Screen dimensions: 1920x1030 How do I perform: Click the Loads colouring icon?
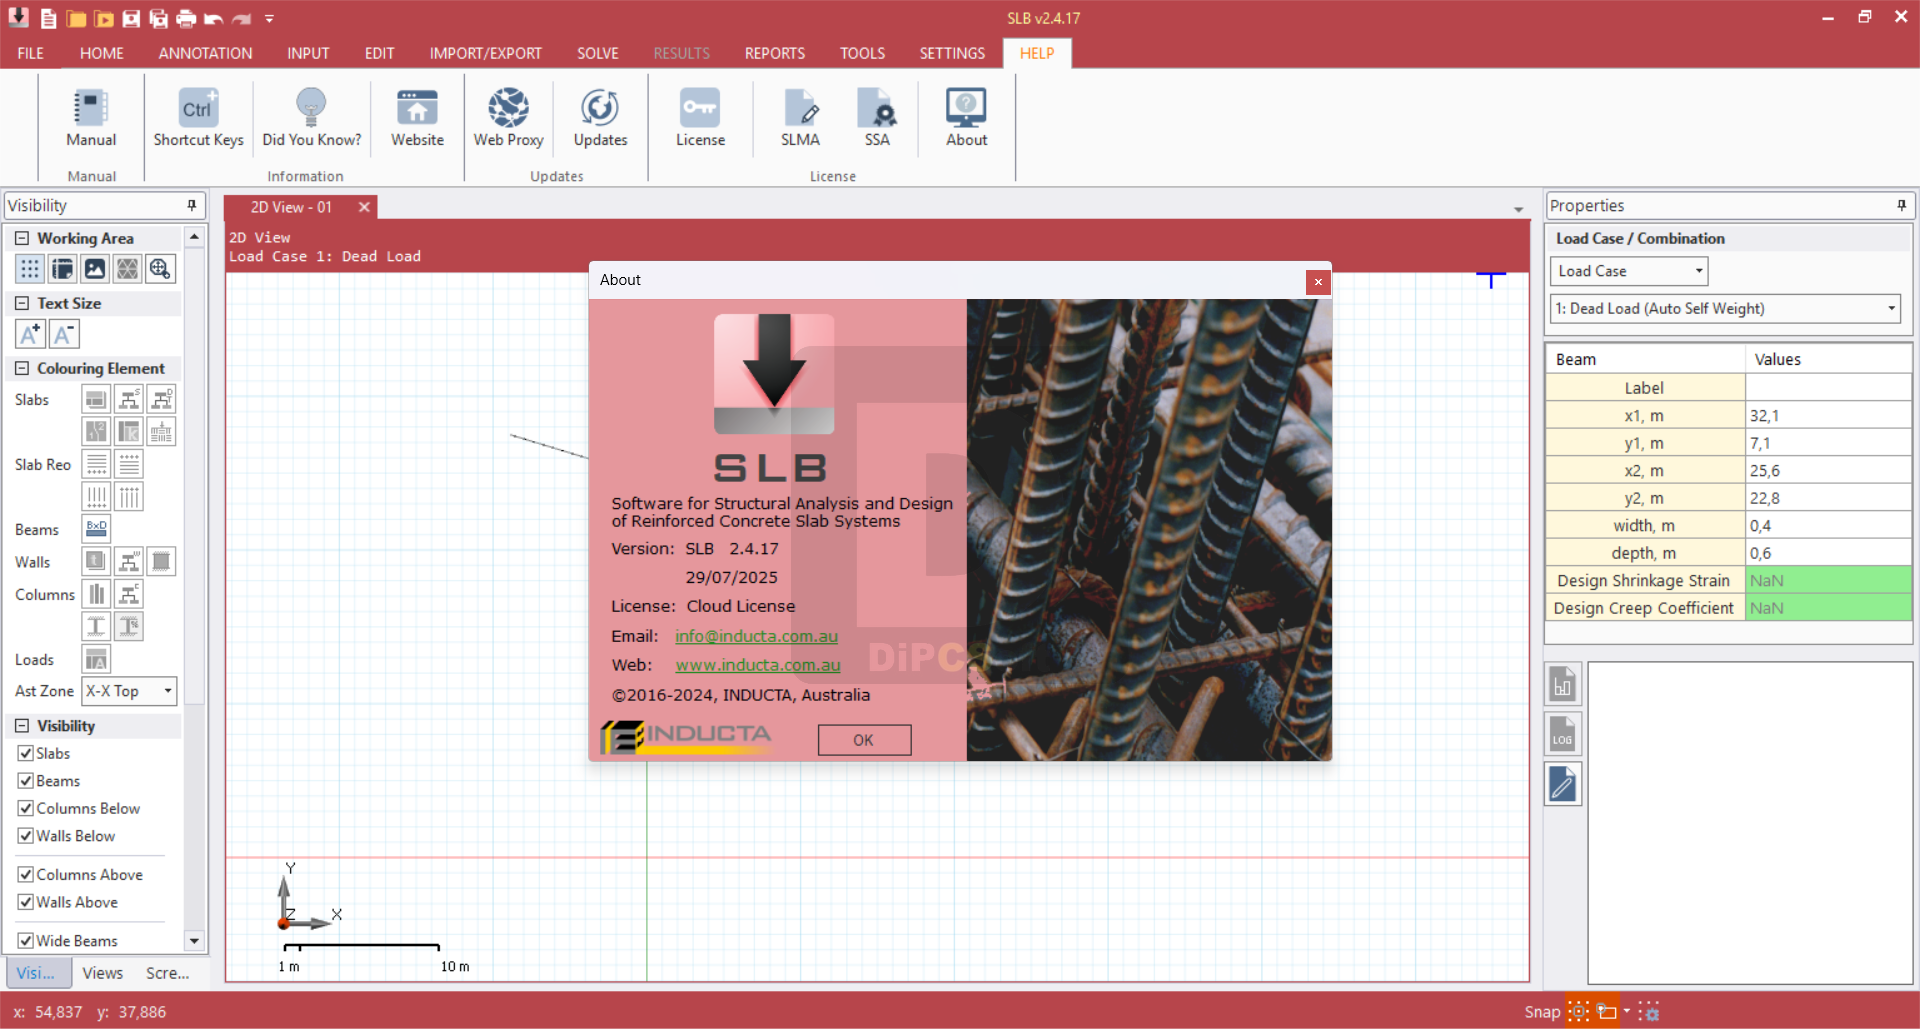click(x=96, y=659)
